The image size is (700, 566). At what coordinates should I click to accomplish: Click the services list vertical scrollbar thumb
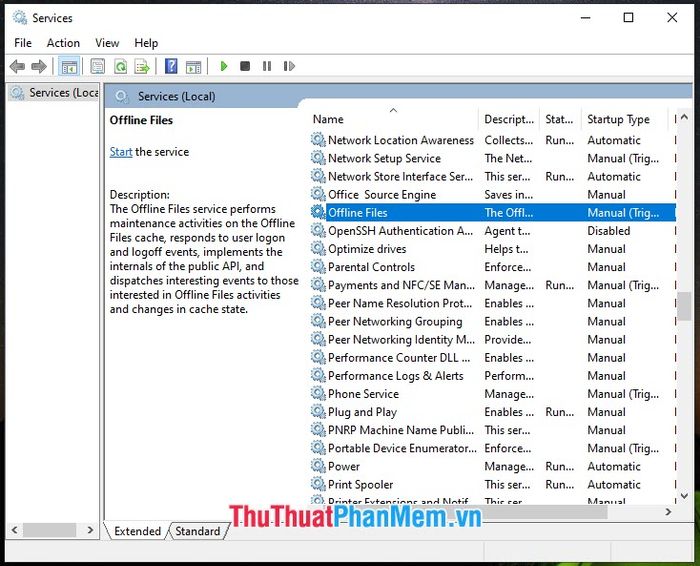click(x=684, y=306)
